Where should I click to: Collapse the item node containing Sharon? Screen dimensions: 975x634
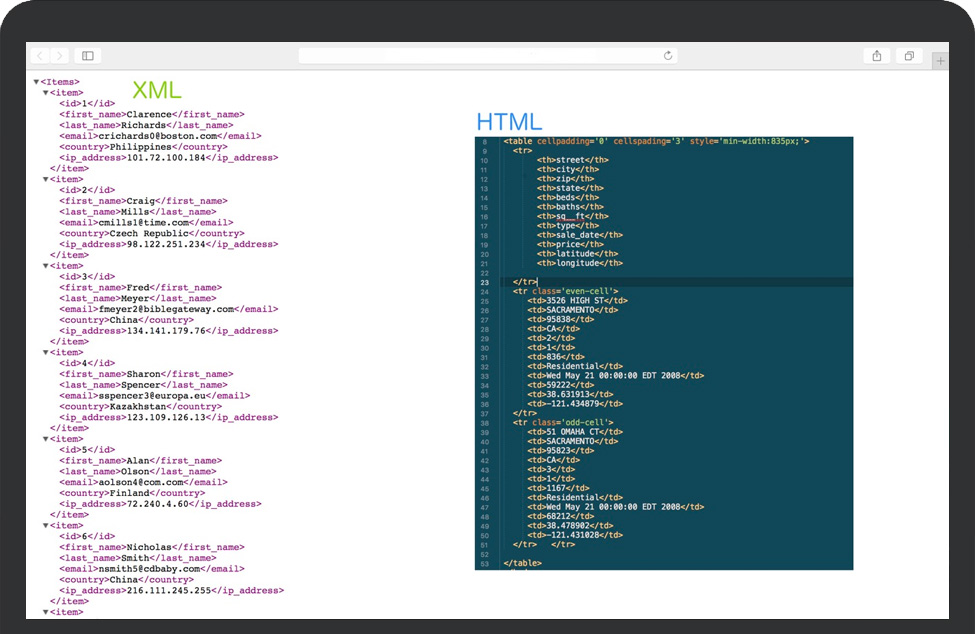click(x=46, y=353)
